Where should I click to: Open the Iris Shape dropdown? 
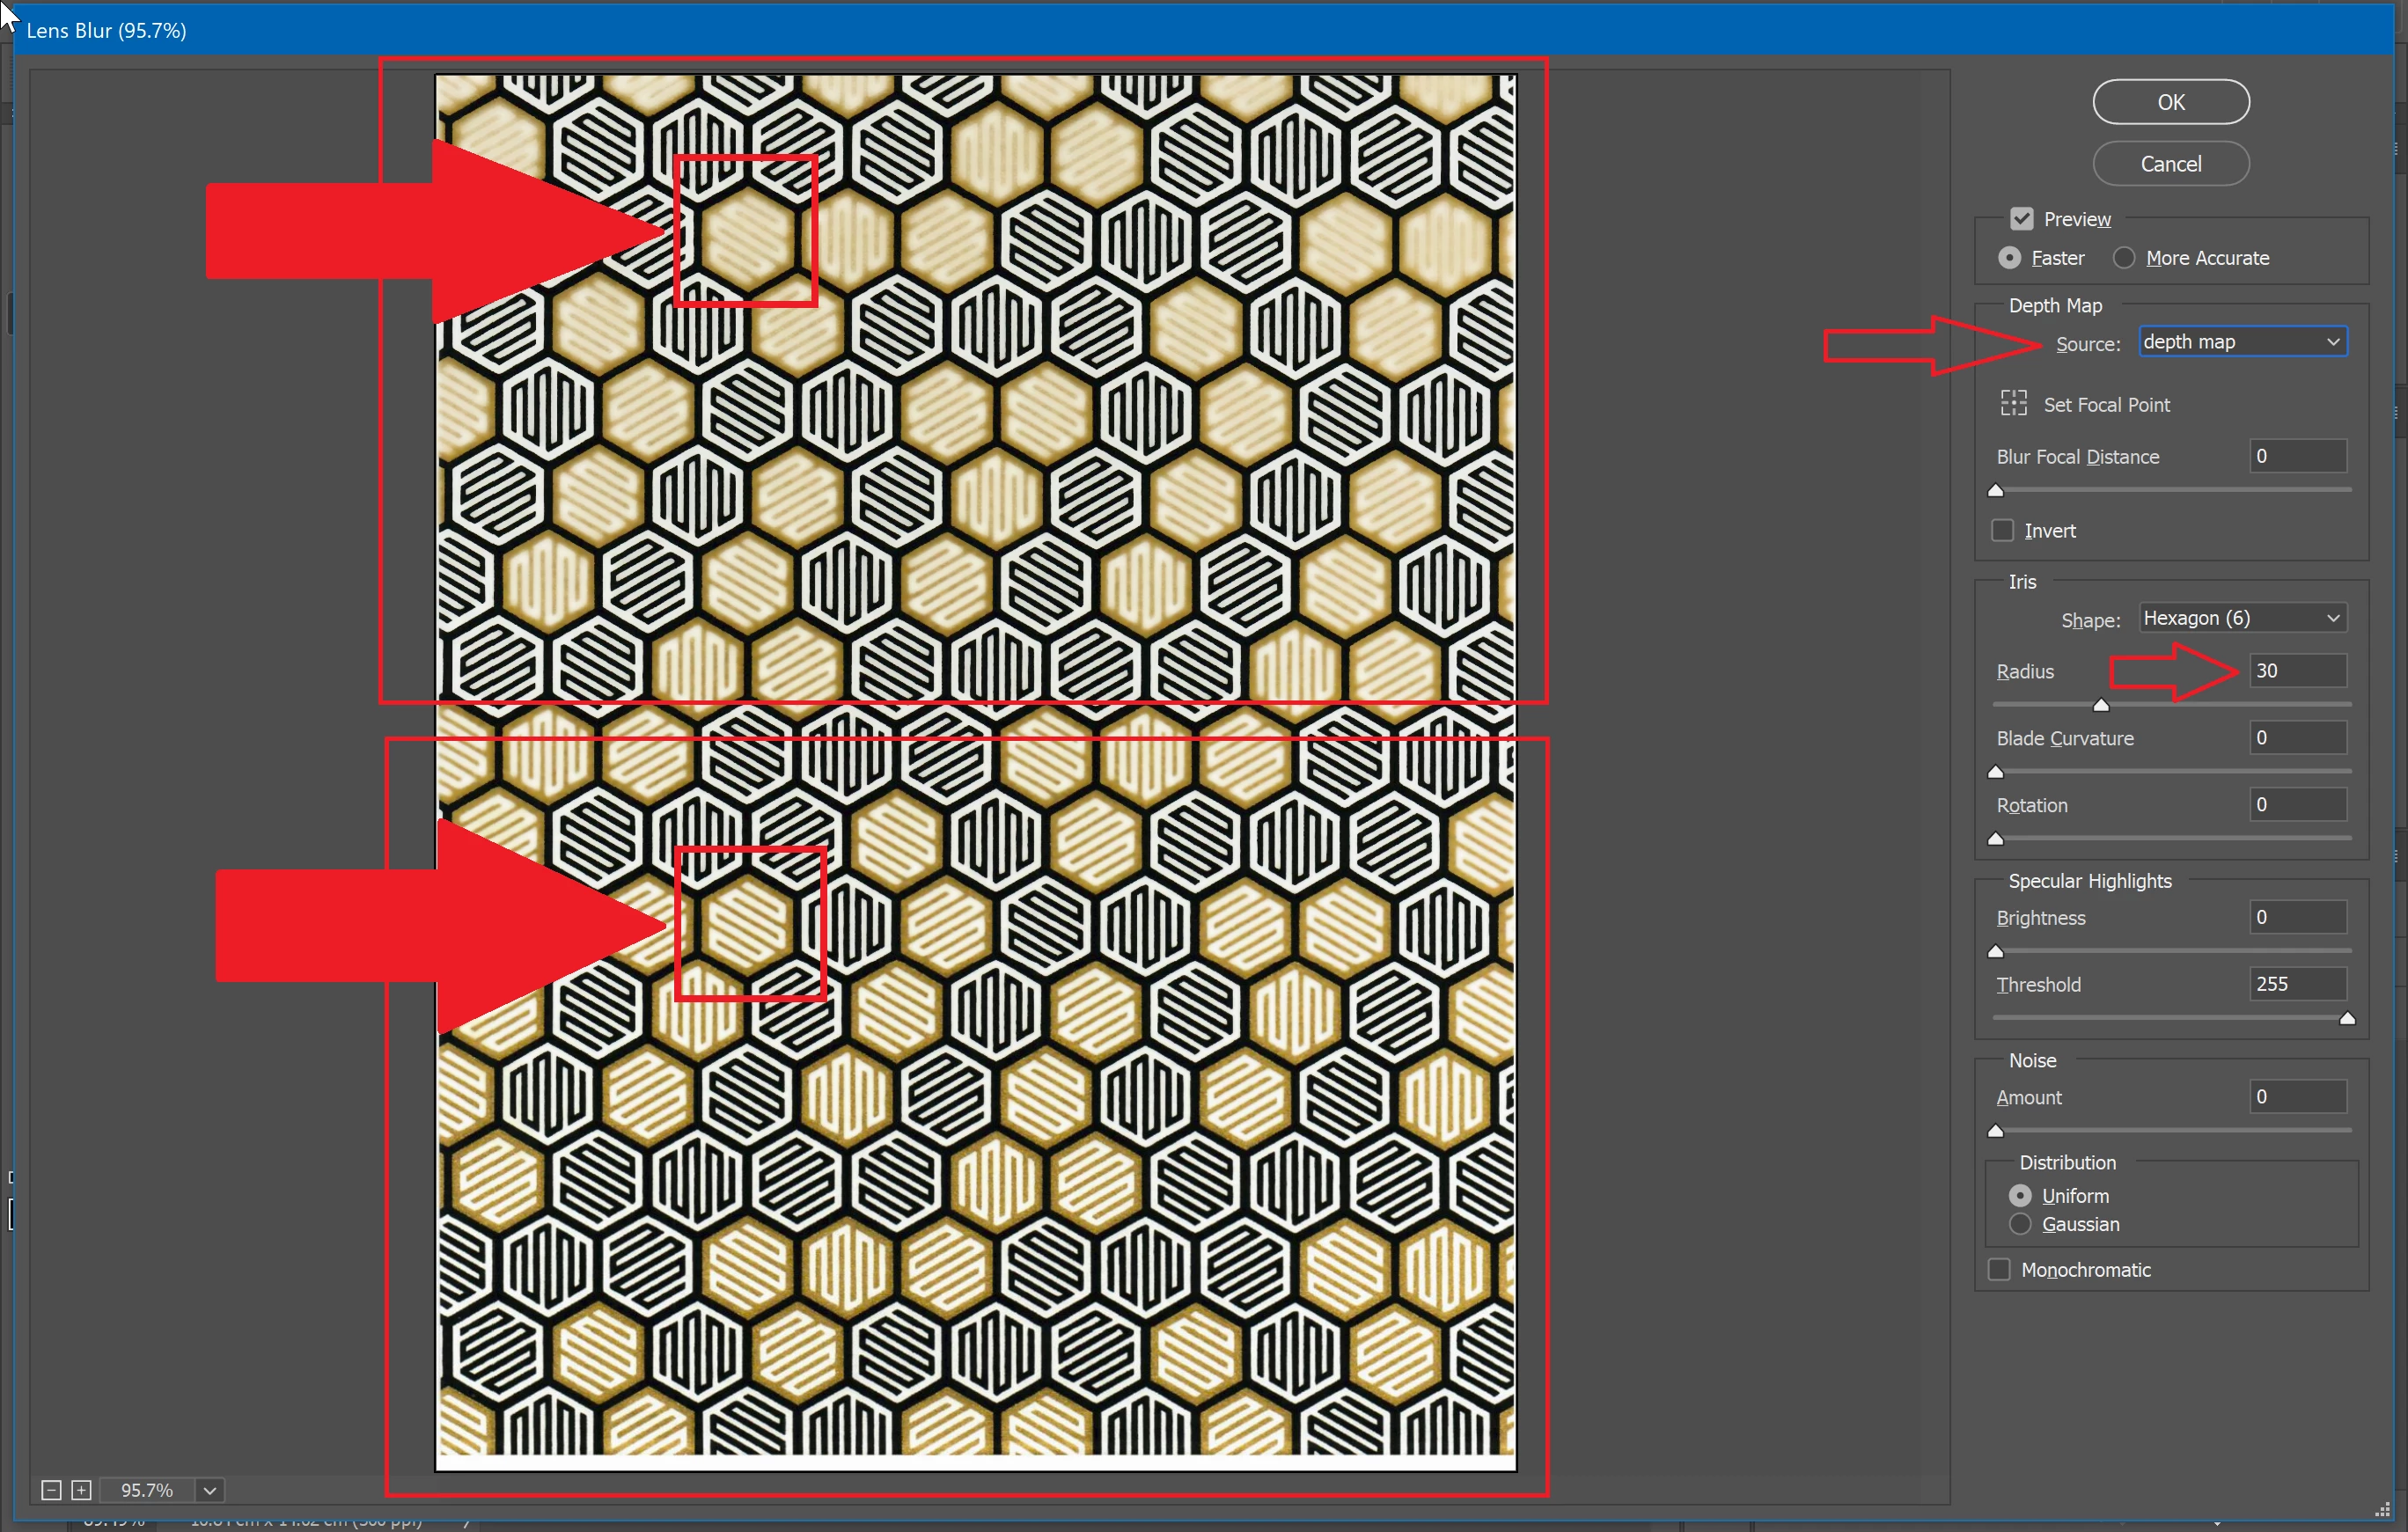coord(2242,618)
